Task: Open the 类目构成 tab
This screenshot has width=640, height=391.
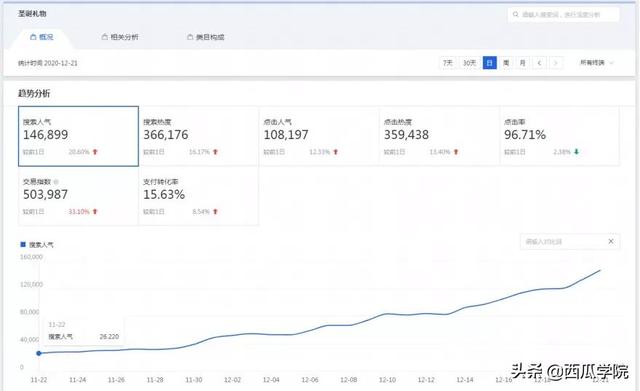Action: click(206, 37)
